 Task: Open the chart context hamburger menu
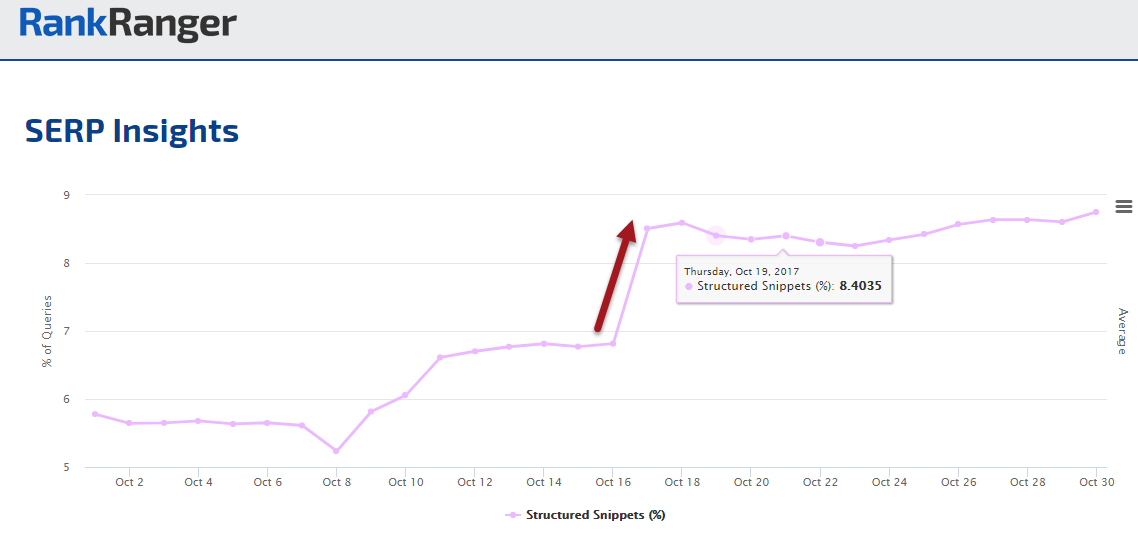point(1123,206)
